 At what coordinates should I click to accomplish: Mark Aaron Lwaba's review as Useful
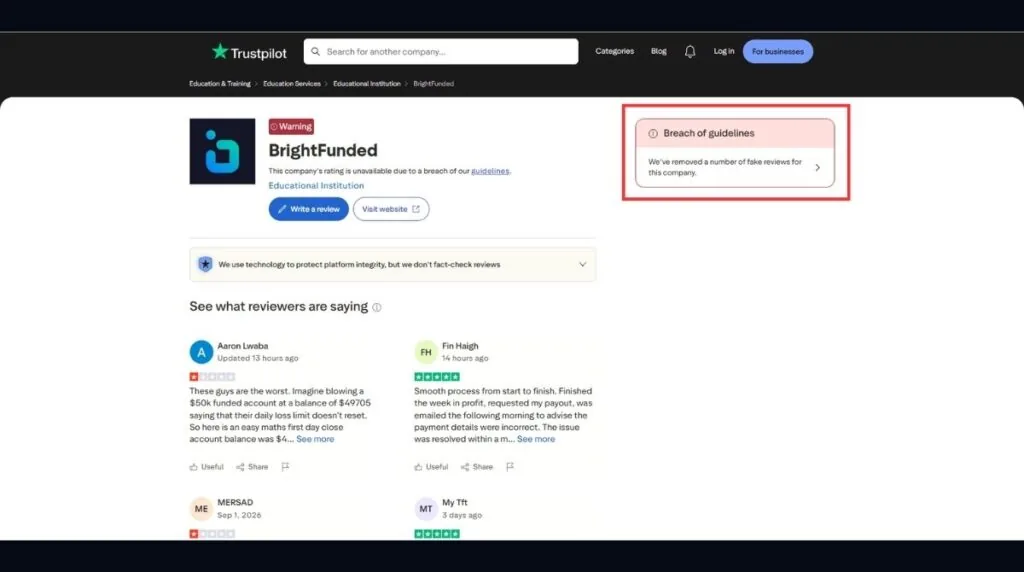[x=206, y=467]
